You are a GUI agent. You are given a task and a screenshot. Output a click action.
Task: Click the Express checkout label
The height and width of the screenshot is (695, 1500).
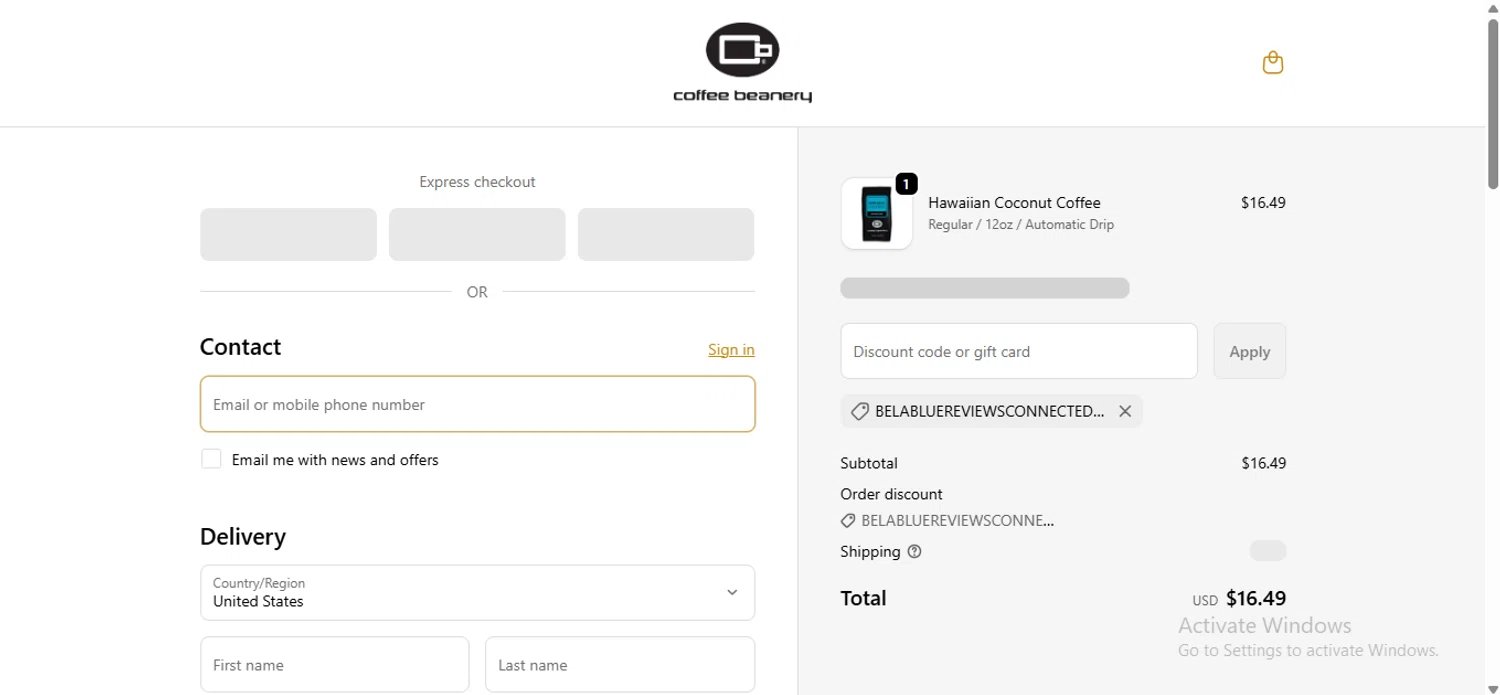click(477, 182)
